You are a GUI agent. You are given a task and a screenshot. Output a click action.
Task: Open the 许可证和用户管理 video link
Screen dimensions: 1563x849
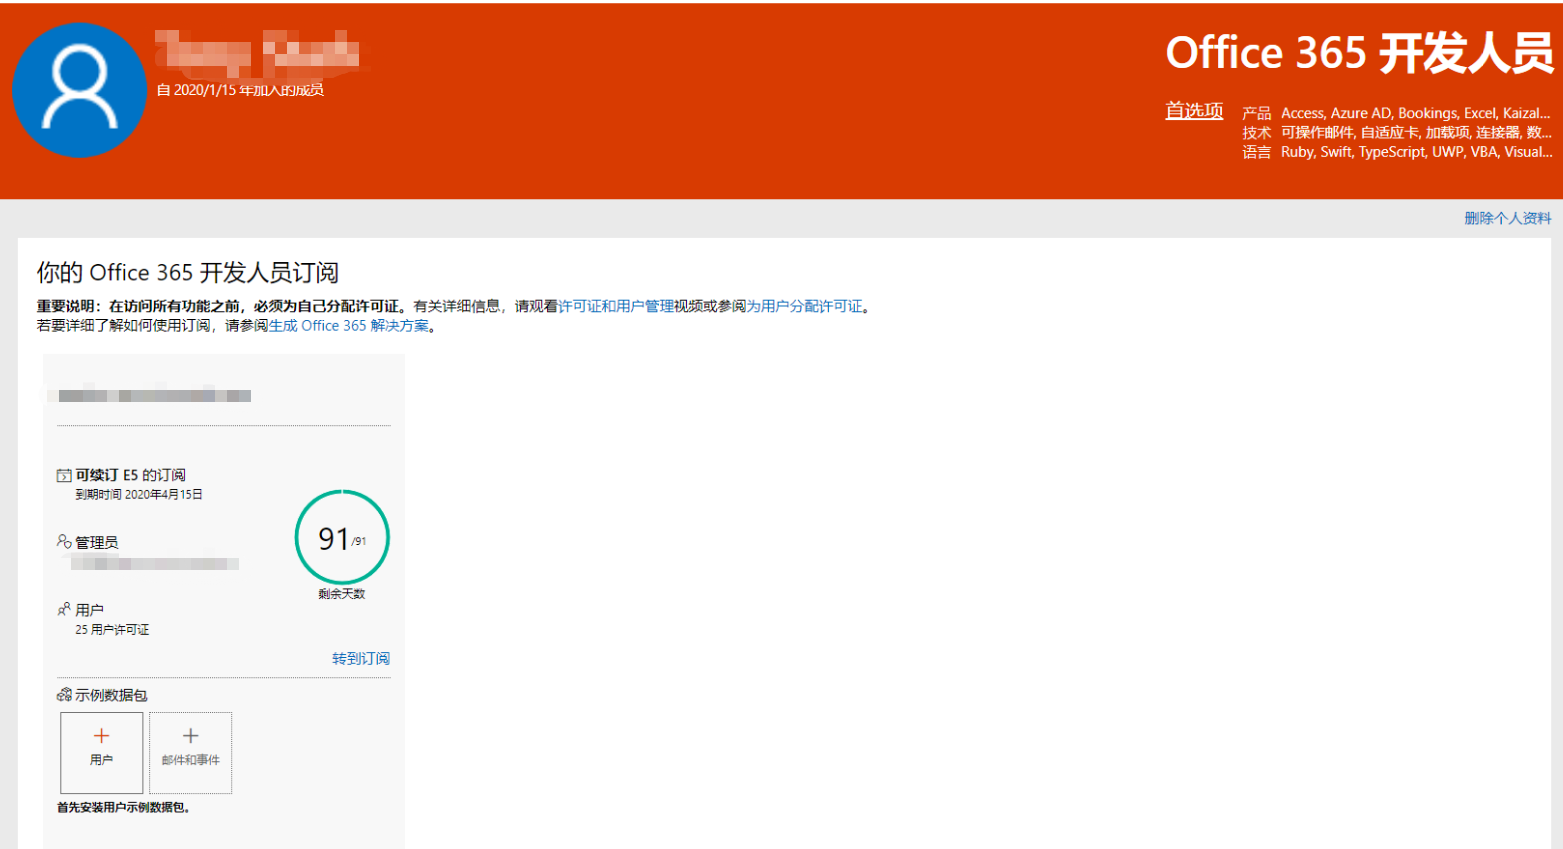[616, 306]
